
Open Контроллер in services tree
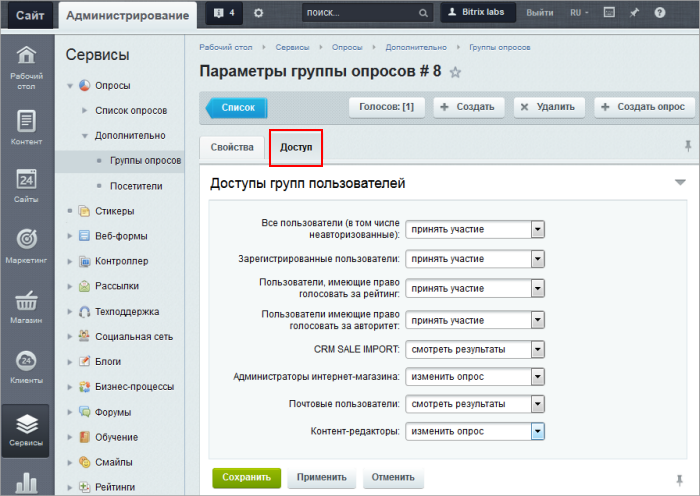pyautogui.click(x=121, y=261)
